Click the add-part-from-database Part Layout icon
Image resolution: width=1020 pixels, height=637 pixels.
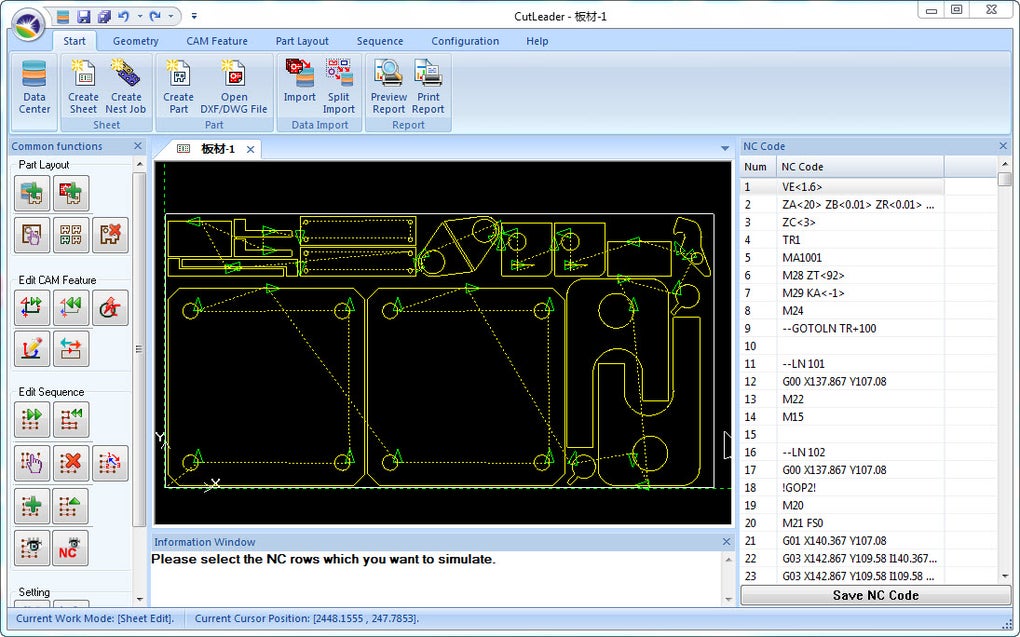(x=32, y=193)
